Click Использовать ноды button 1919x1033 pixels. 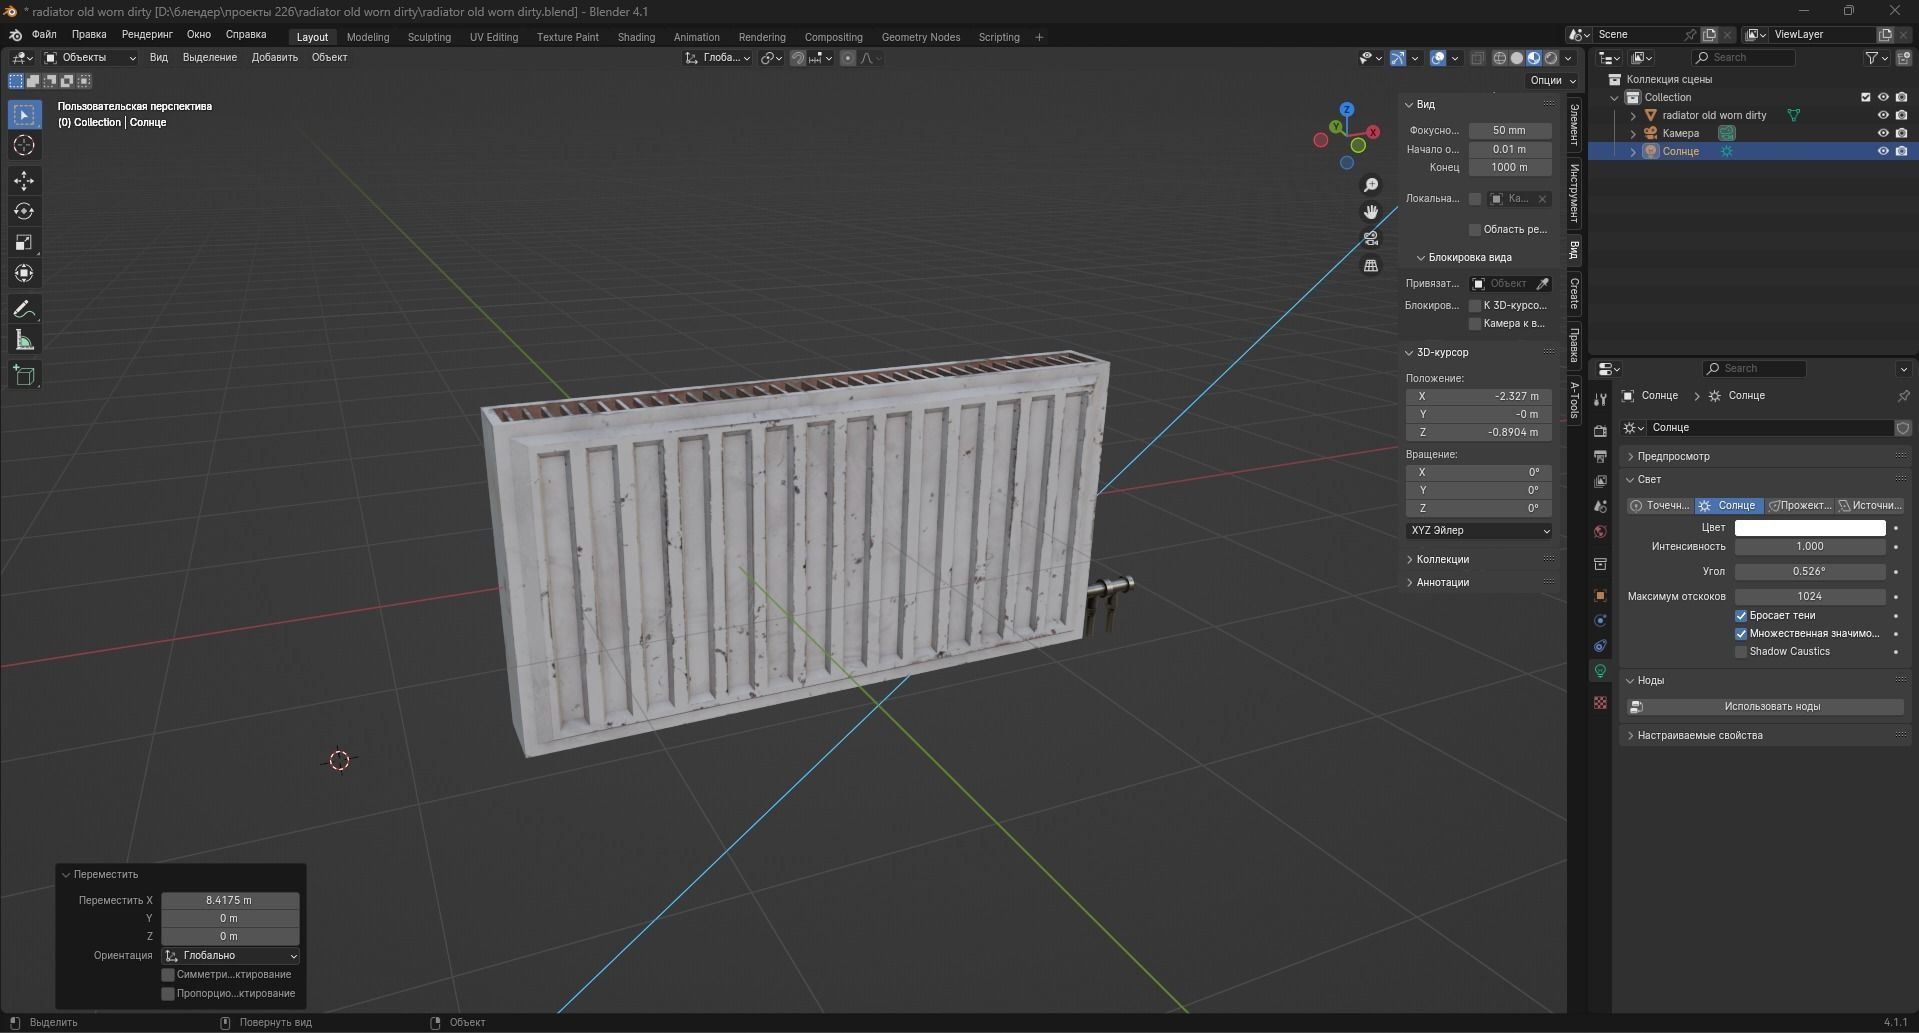pos(1765,707)
